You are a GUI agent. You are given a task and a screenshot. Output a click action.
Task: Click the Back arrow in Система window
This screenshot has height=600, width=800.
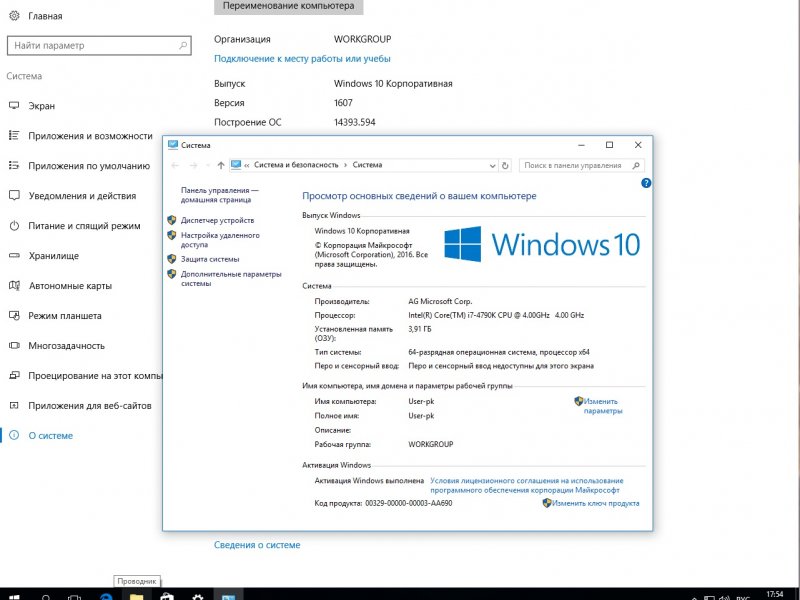point(175,165)
